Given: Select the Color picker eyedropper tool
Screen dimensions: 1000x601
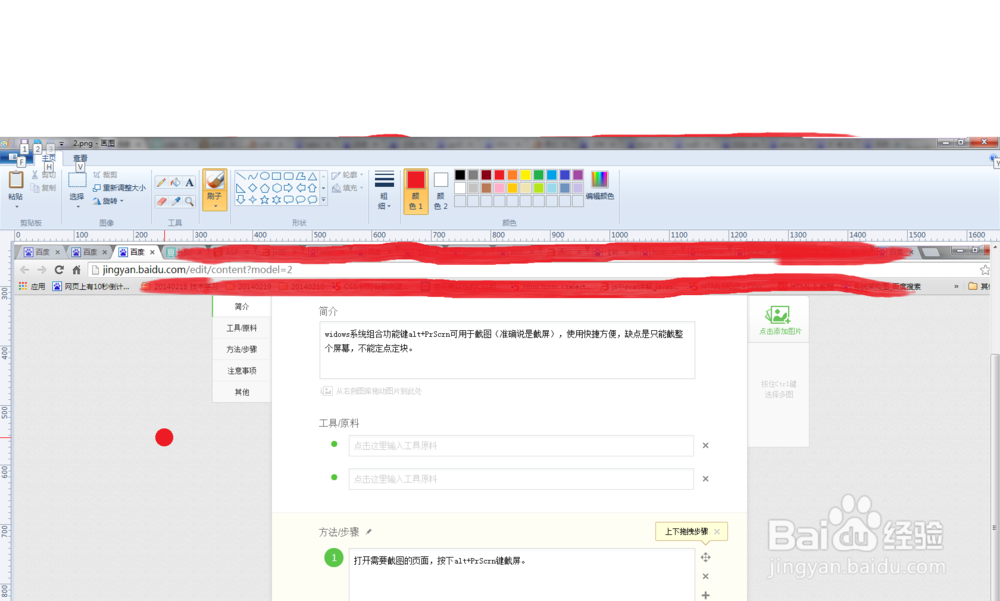Looking at the screenshot, I should [x=175, y=202].
